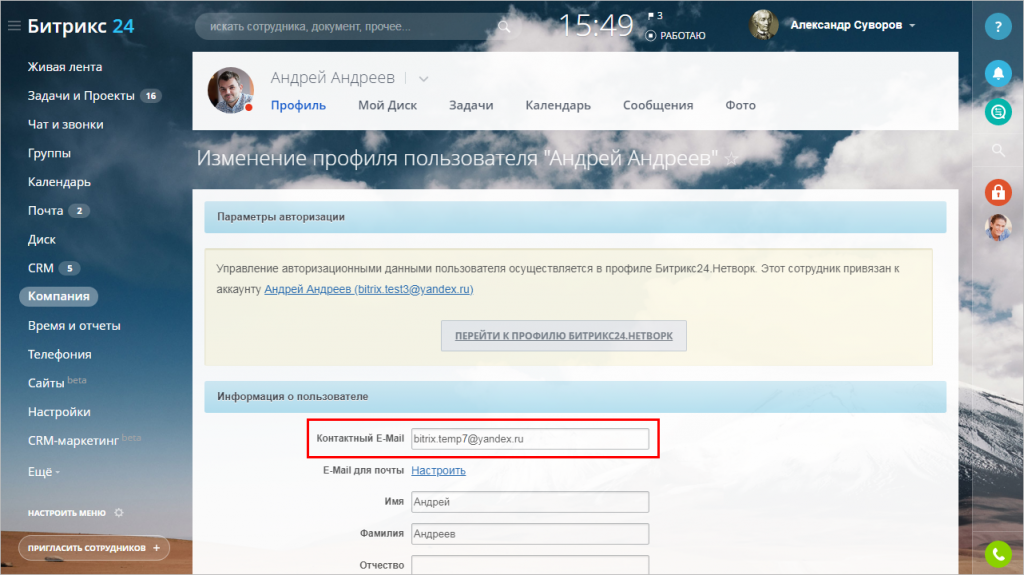Screen dimensions: 1024x575
Task: Open Живая лента in sidebar
Action: (x=65, y=67)
